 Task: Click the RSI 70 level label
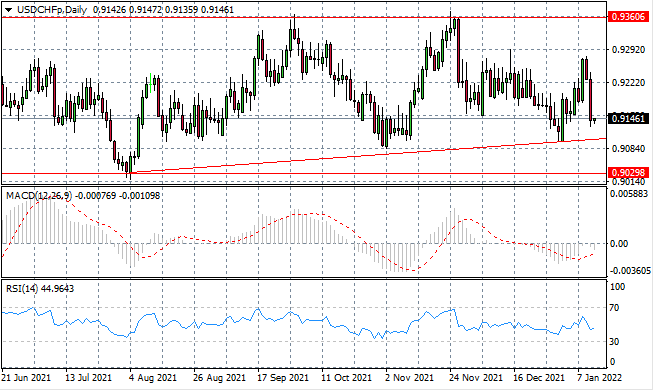614,308
